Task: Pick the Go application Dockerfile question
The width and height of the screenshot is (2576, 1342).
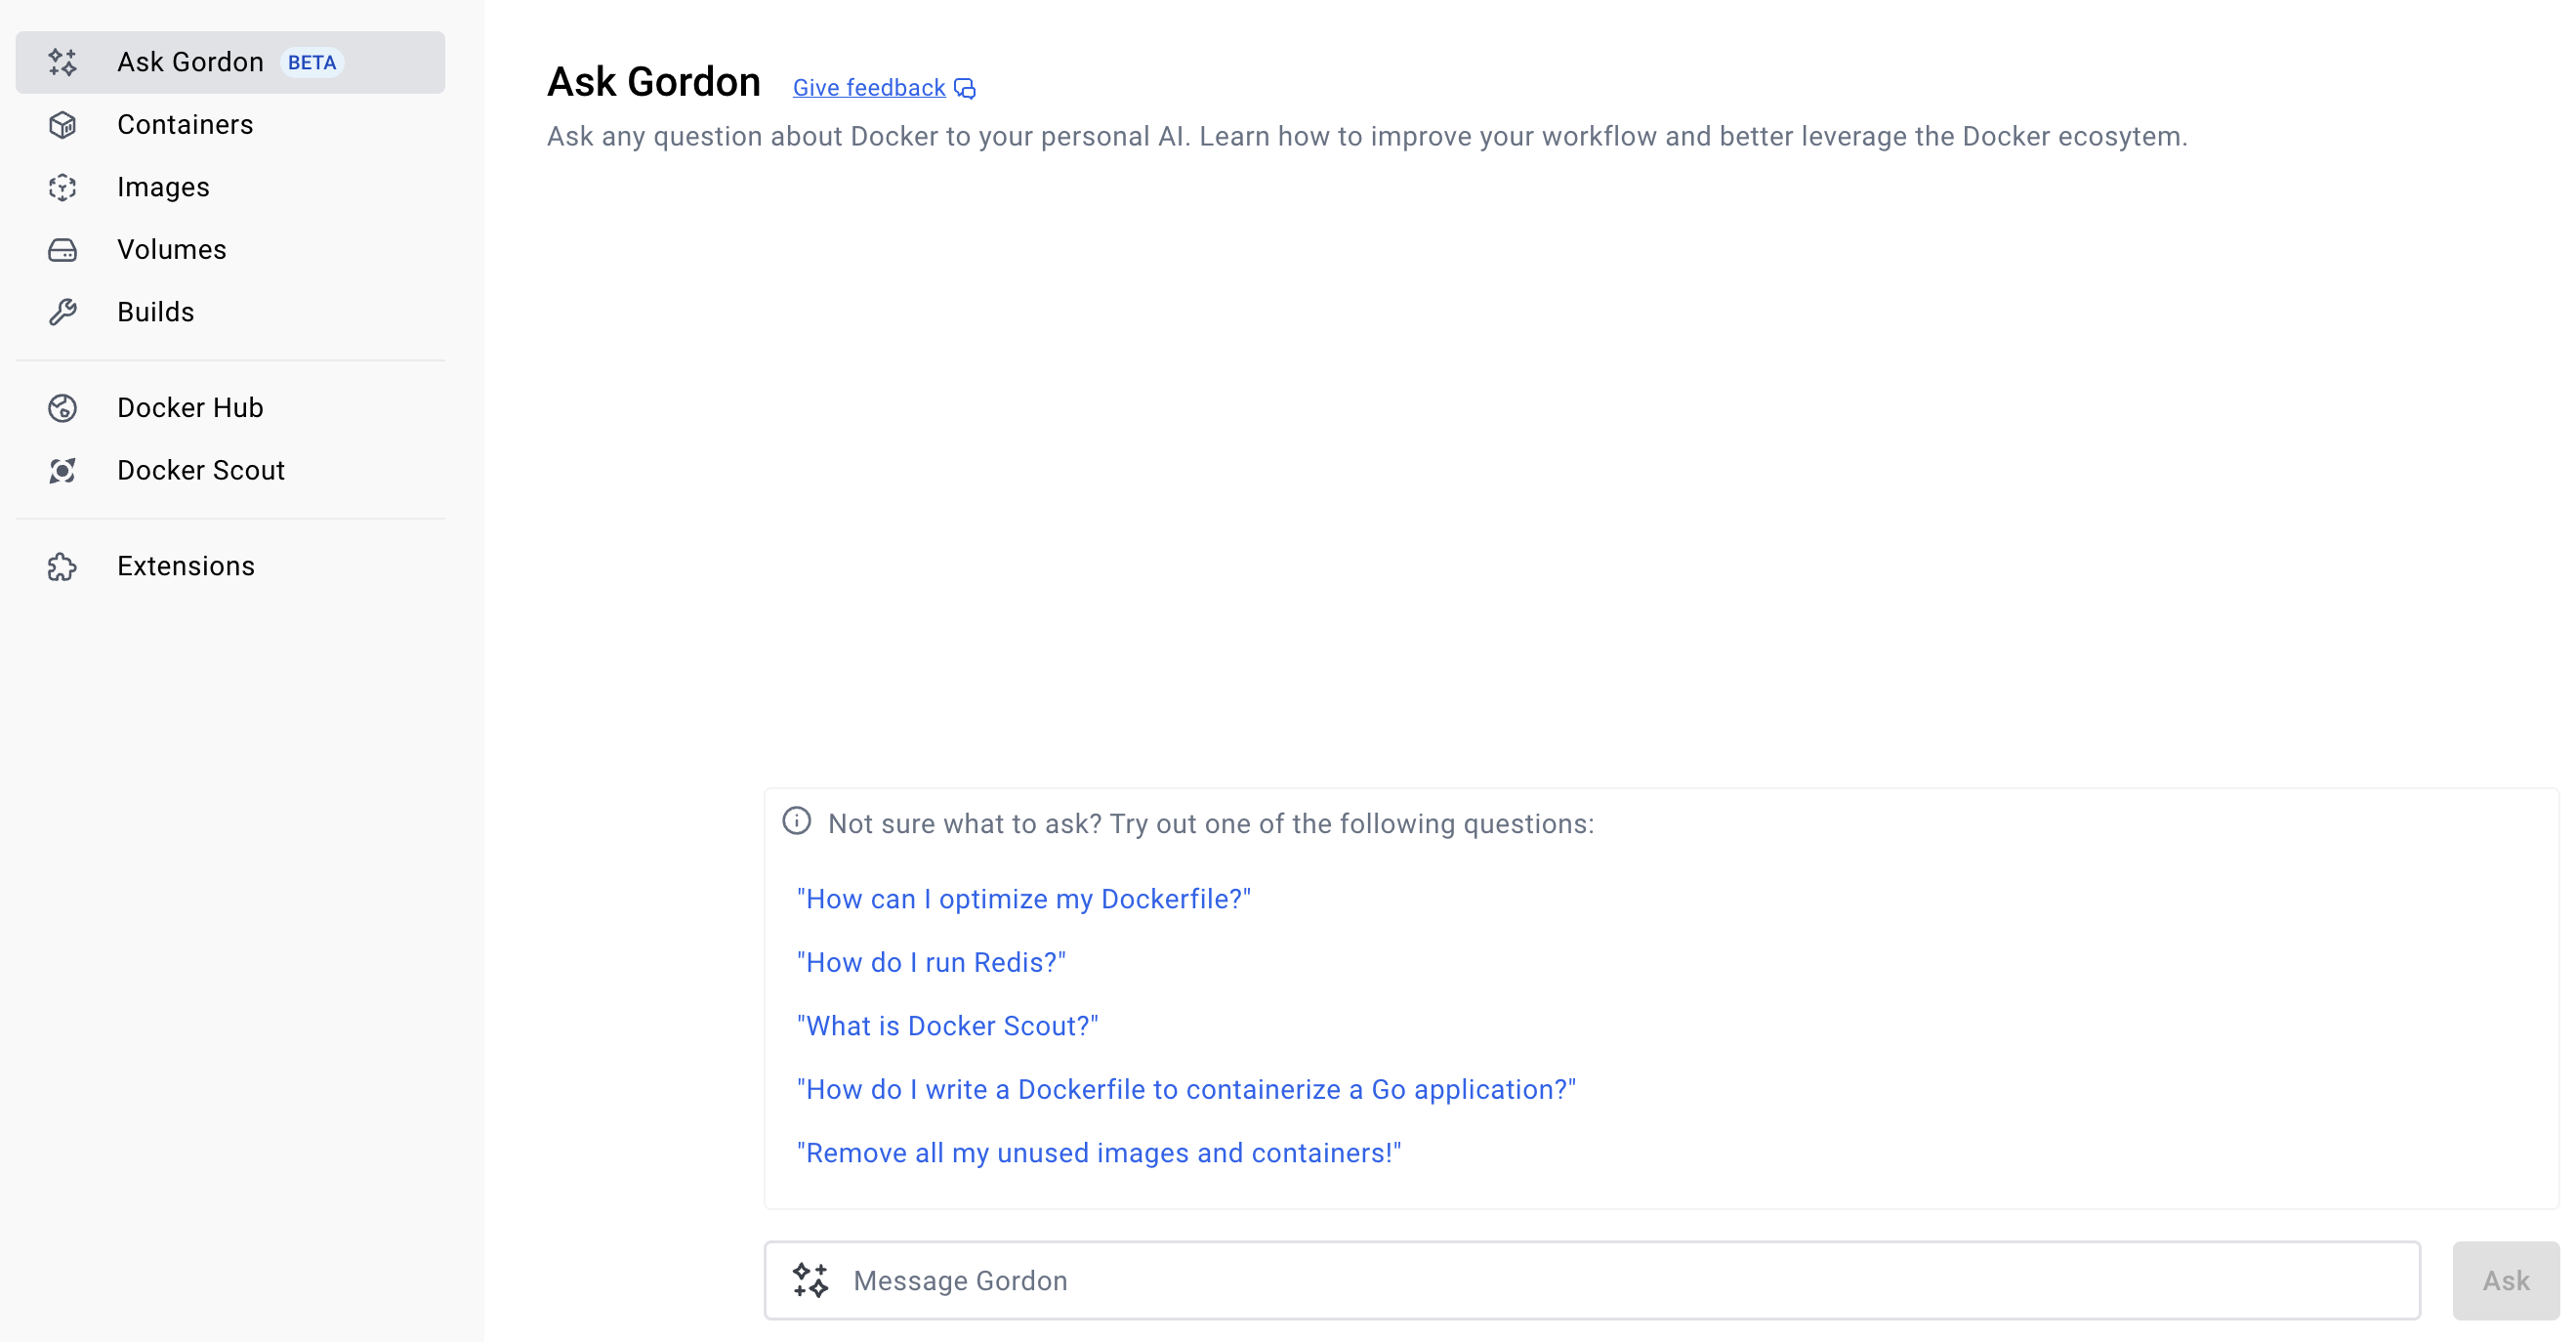Action: click(1186, 1089)
